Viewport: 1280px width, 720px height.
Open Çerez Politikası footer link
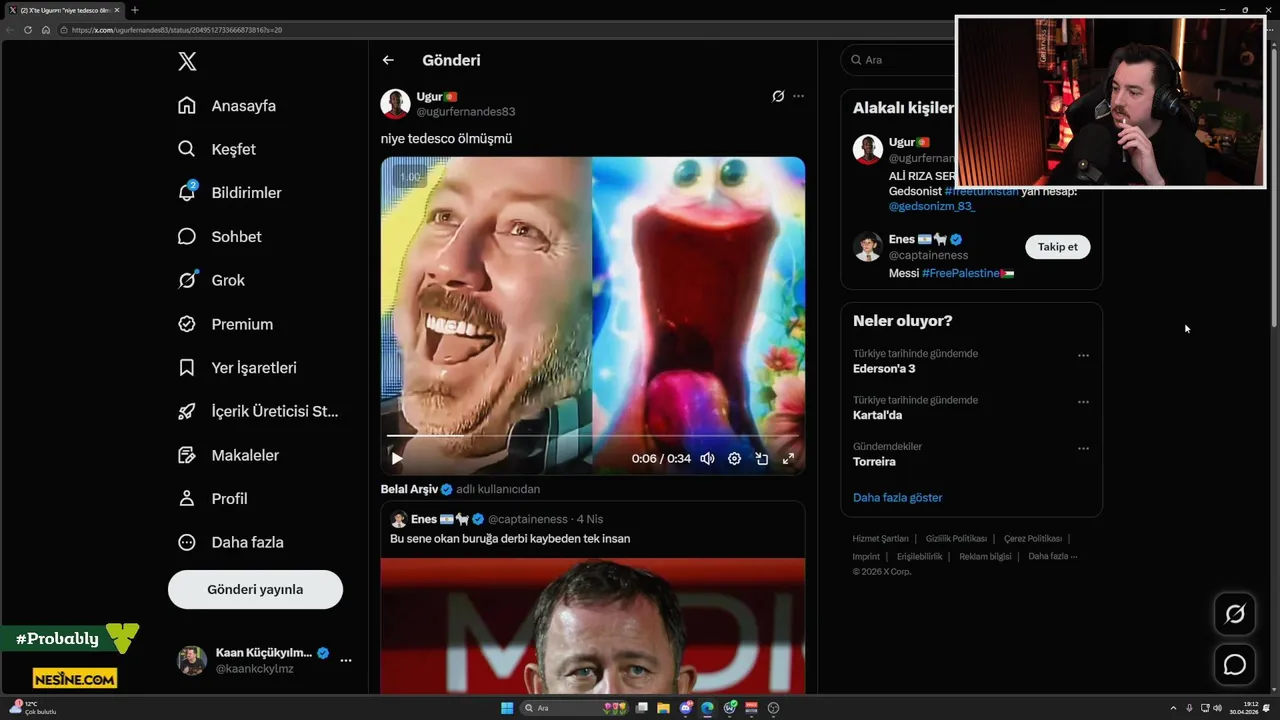[1033, 539]
